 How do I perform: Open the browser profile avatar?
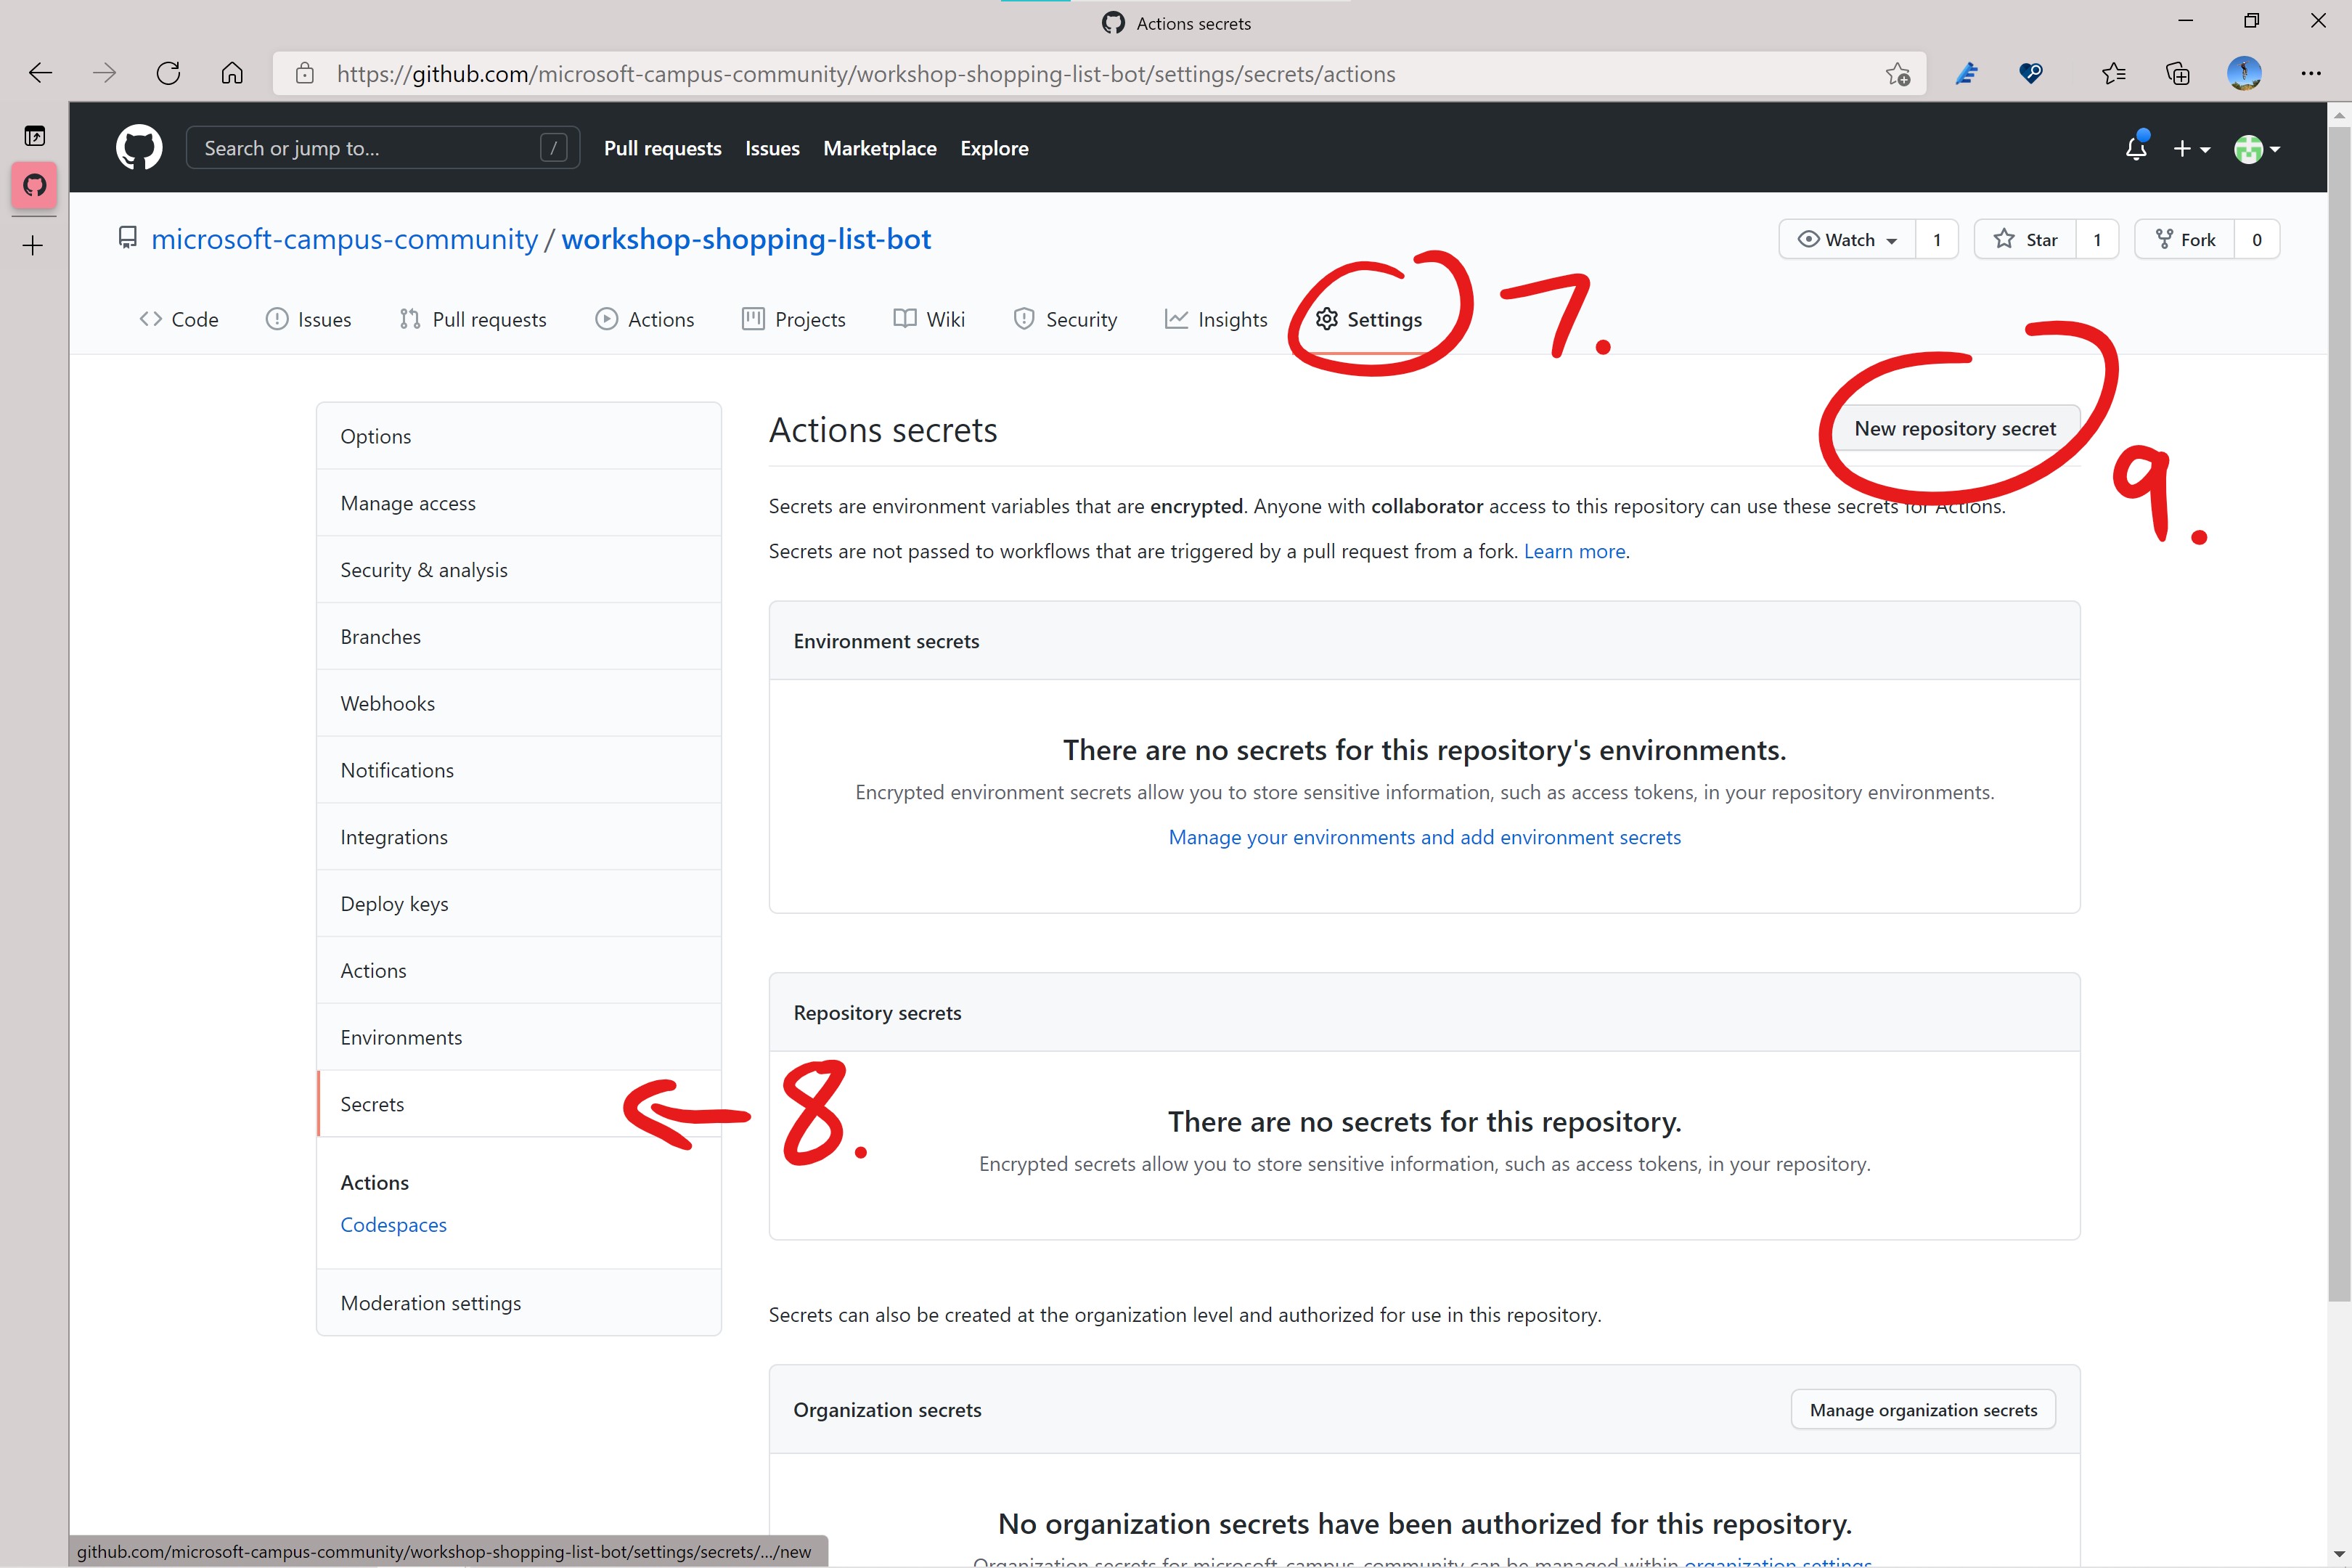pos(2244,73)
